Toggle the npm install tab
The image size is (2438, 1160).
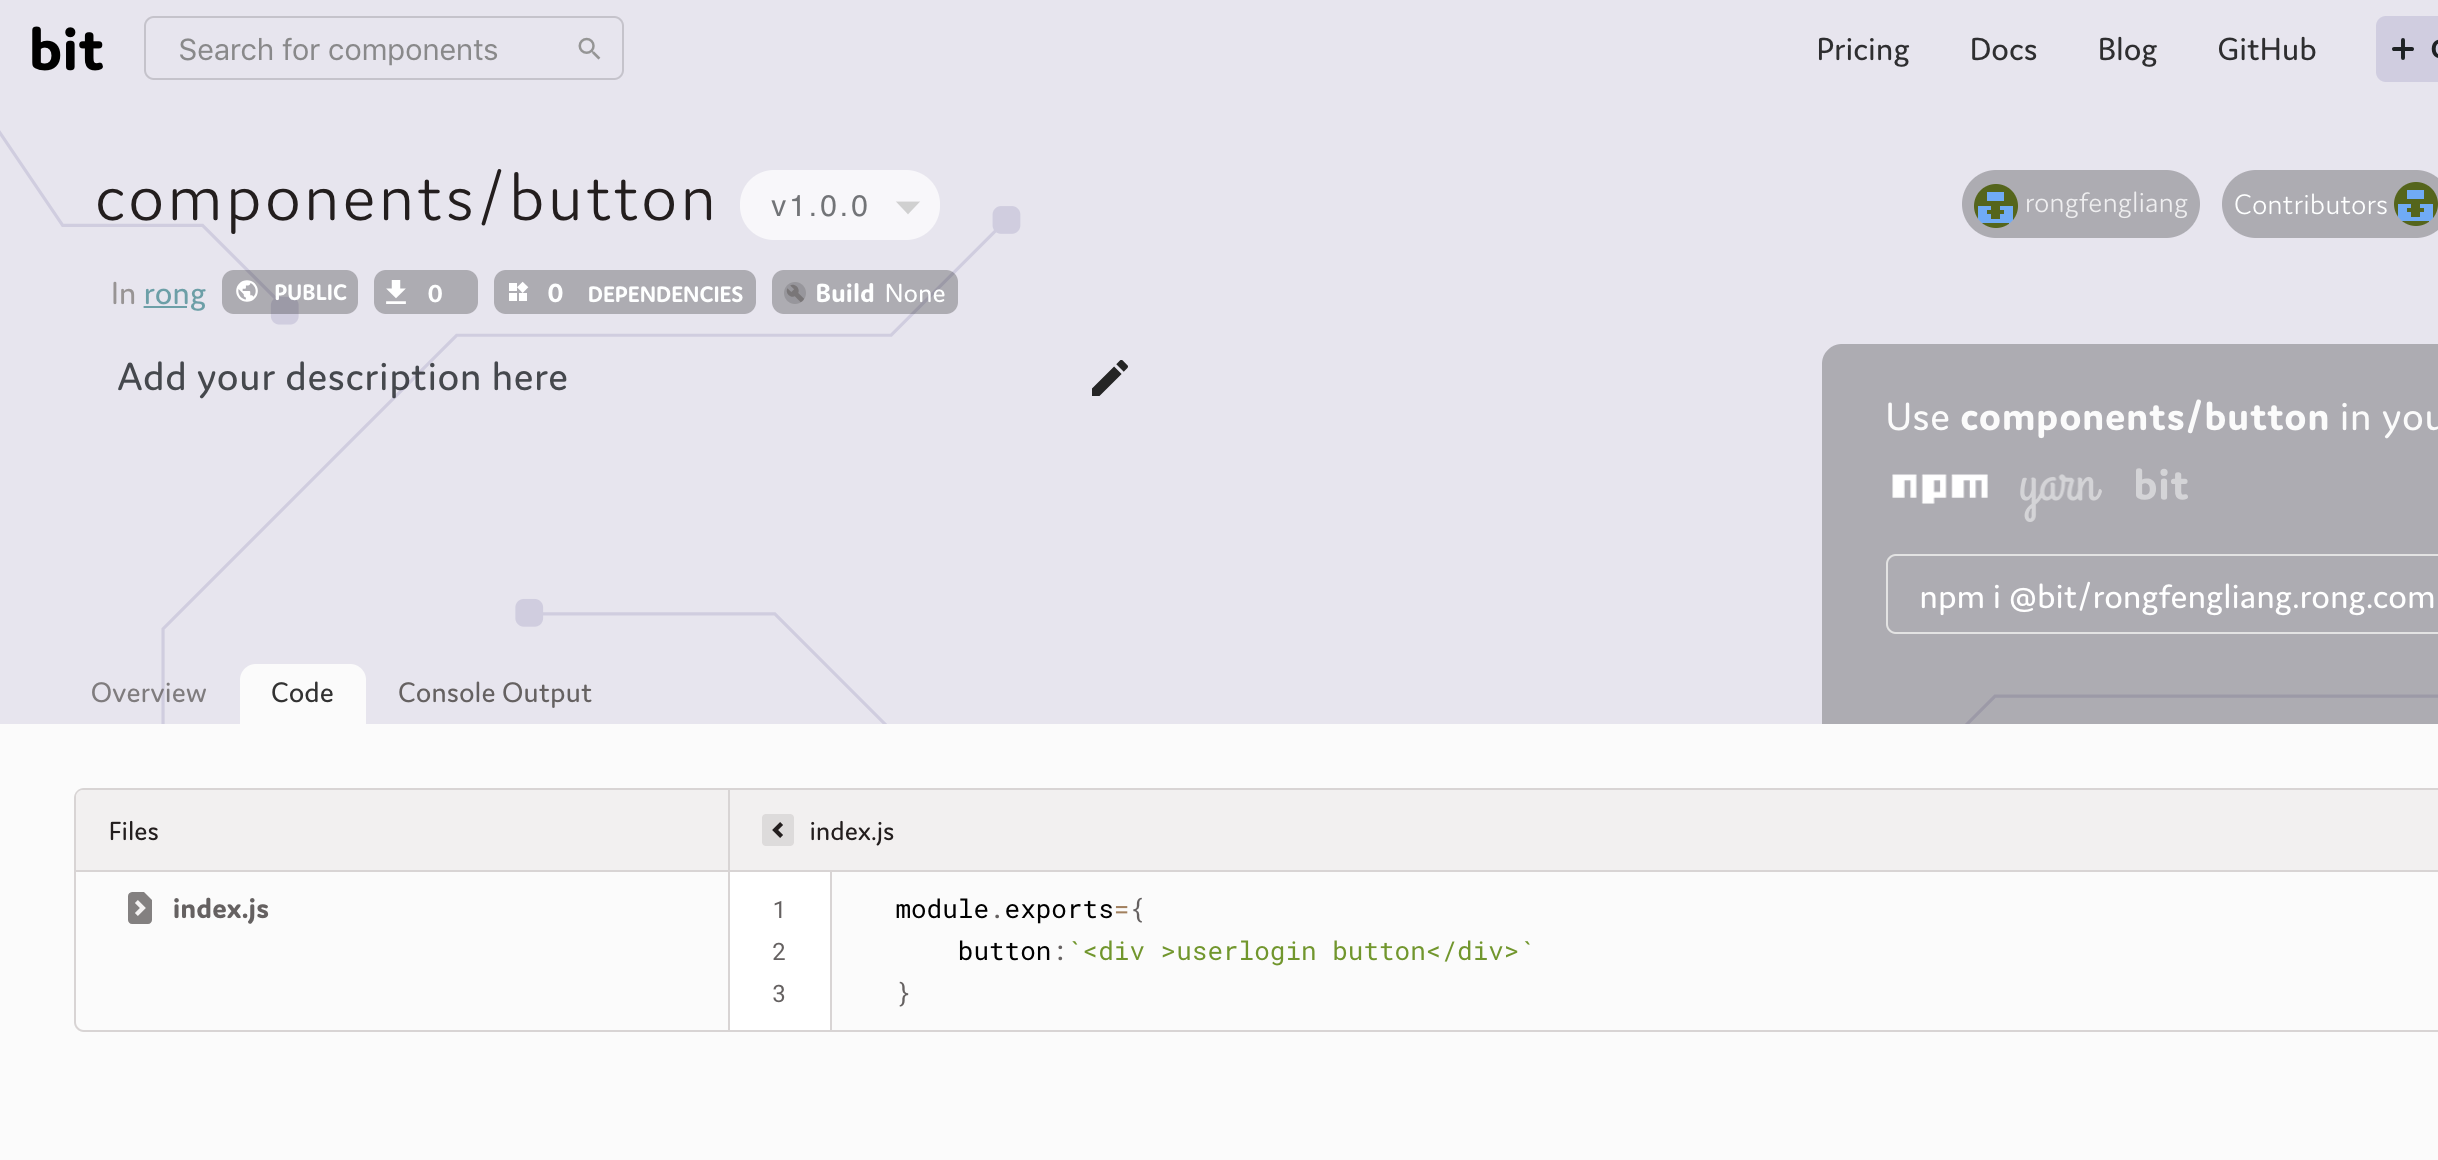1940,482
